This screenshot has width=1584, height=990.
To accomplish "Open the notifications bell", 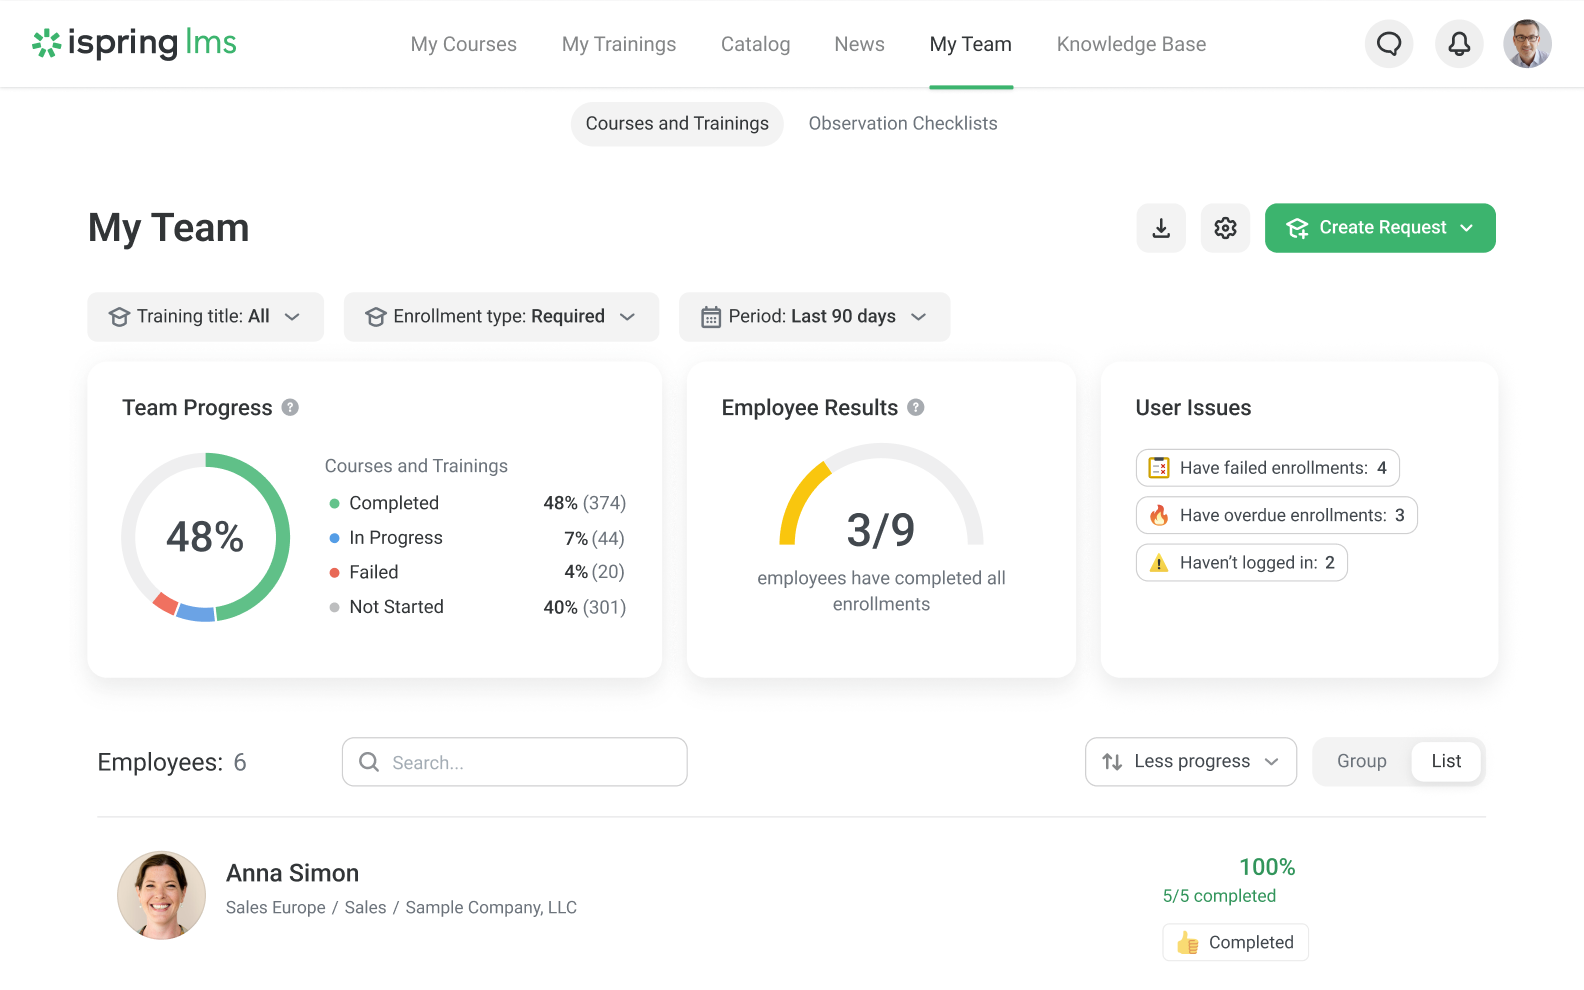I will click(x=1459, y=44).
